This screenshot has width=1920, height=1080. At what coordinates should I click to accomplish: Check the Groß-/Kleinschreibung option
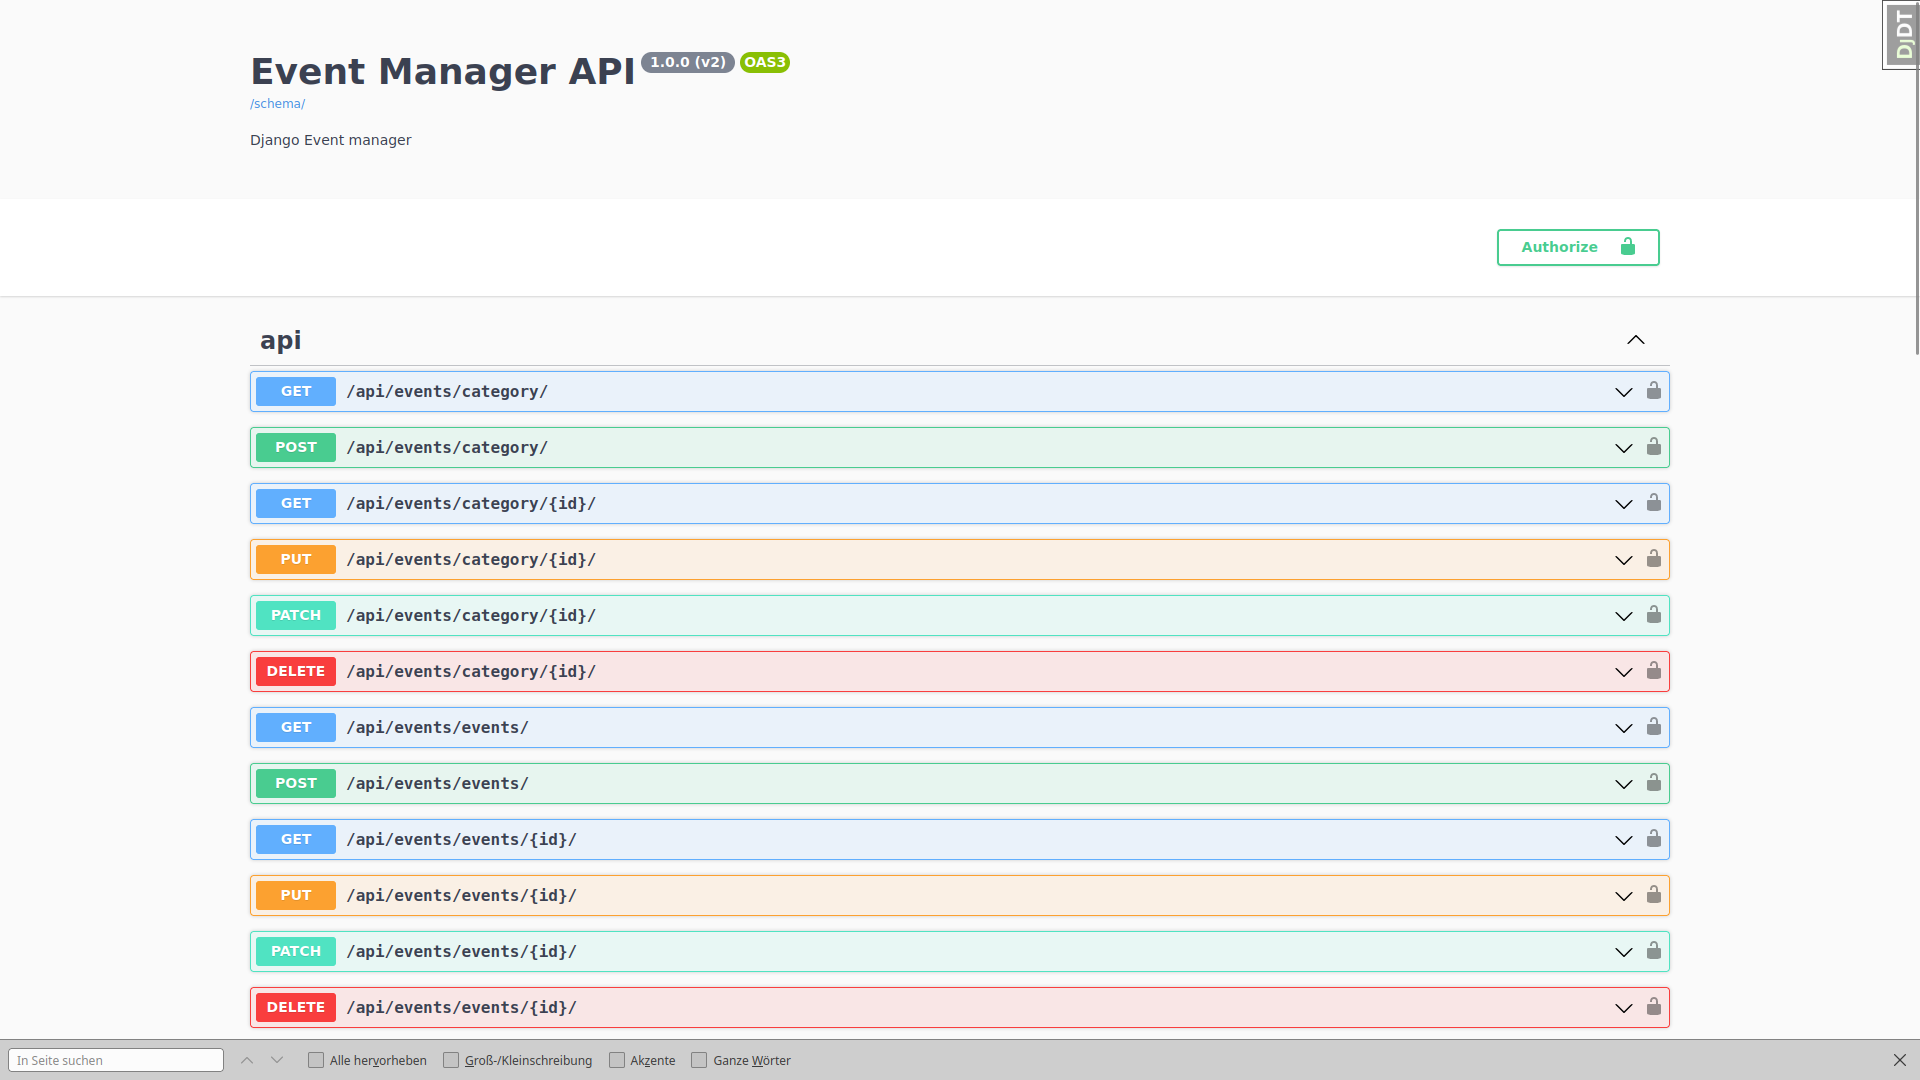coord(451,1059)
